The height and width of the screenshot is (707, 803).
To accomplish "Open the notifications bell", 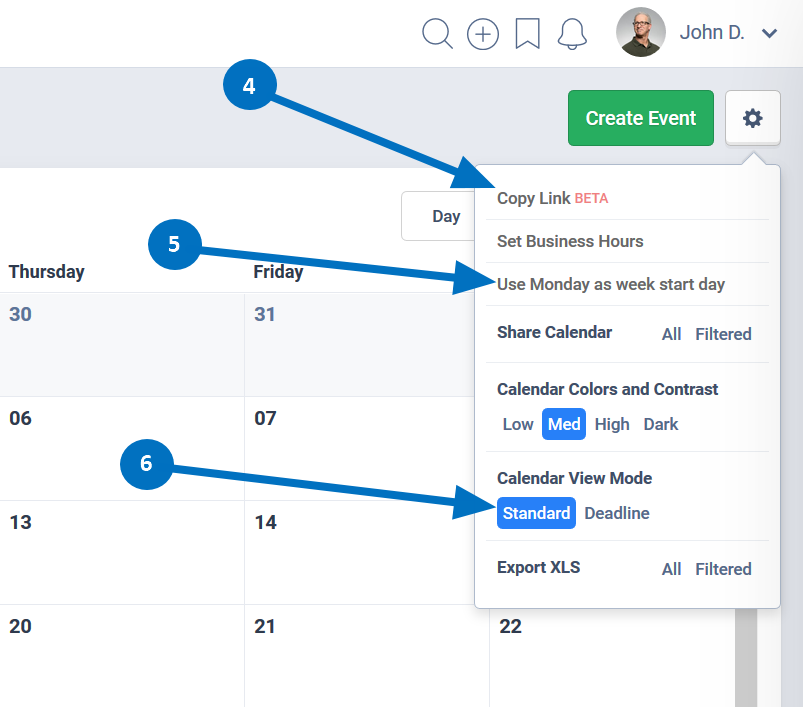I will coord(572,34).
